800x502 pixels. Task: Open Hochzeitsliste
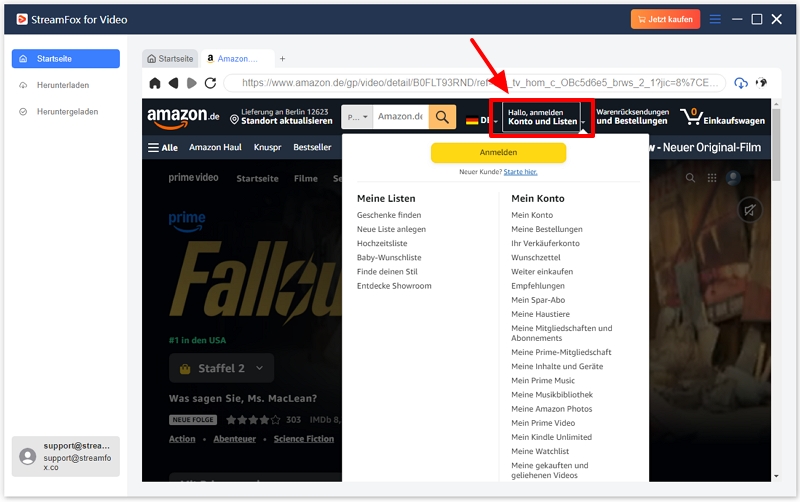point(382,243)
